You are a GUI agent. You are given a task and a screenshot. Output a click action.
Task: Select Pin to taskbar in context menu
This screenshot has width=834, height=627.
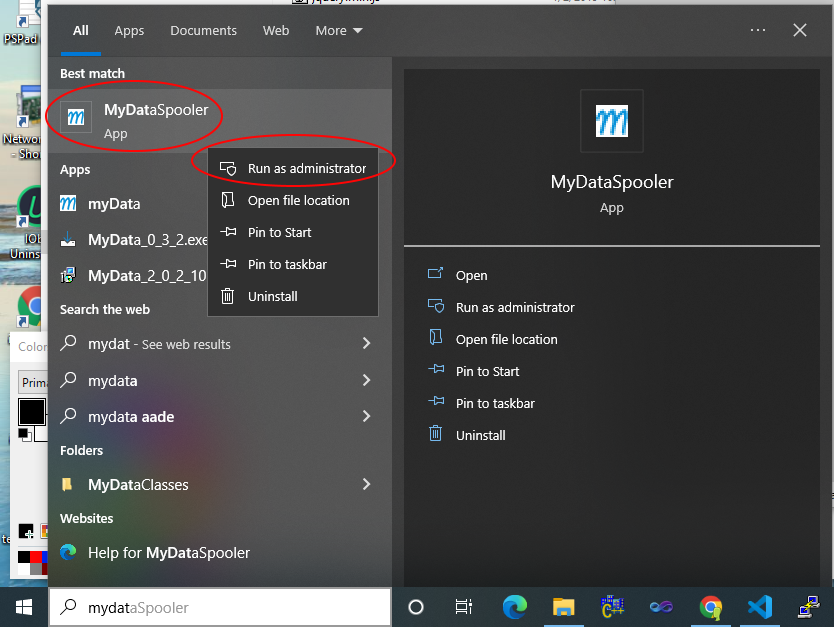[x=293, y=264]
